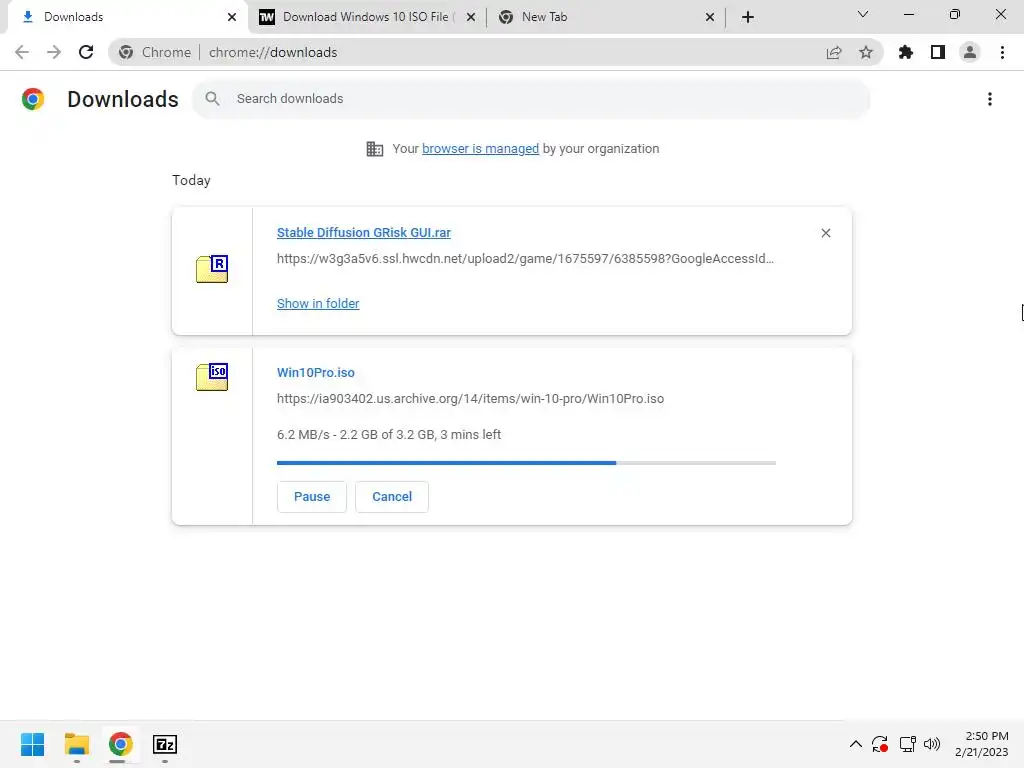Screen dimensions: 1024x768
Task: Open the browser is managed link
Action: 480,149
